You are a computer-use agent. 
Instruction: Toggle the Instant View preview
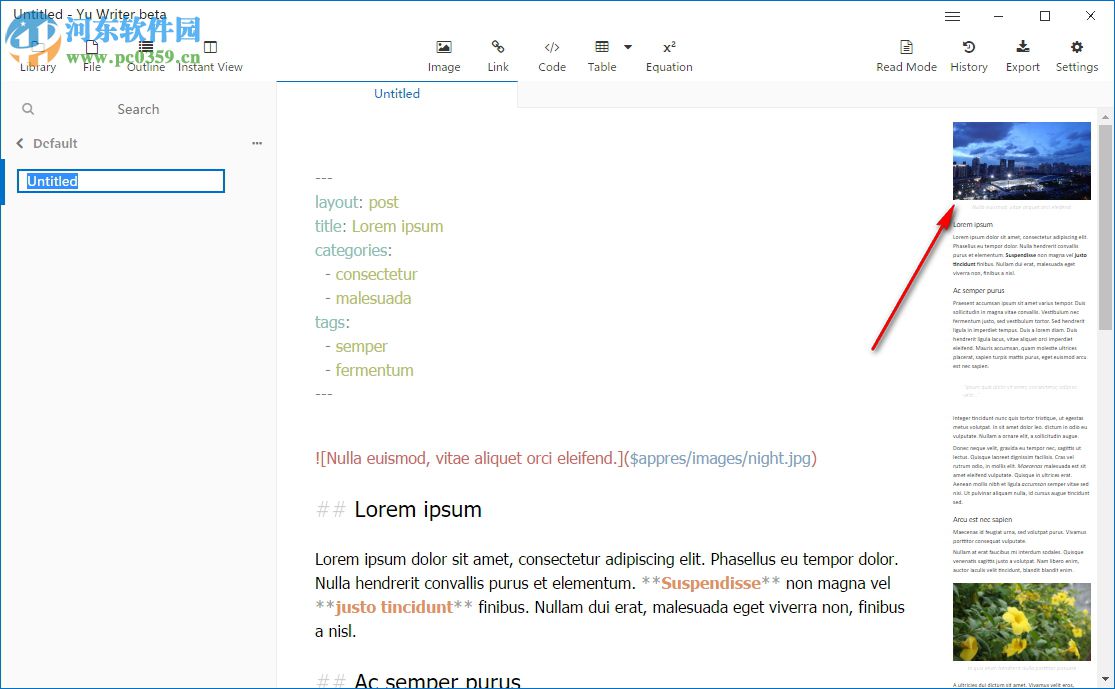pyautogui.click(x=210, y=53)
